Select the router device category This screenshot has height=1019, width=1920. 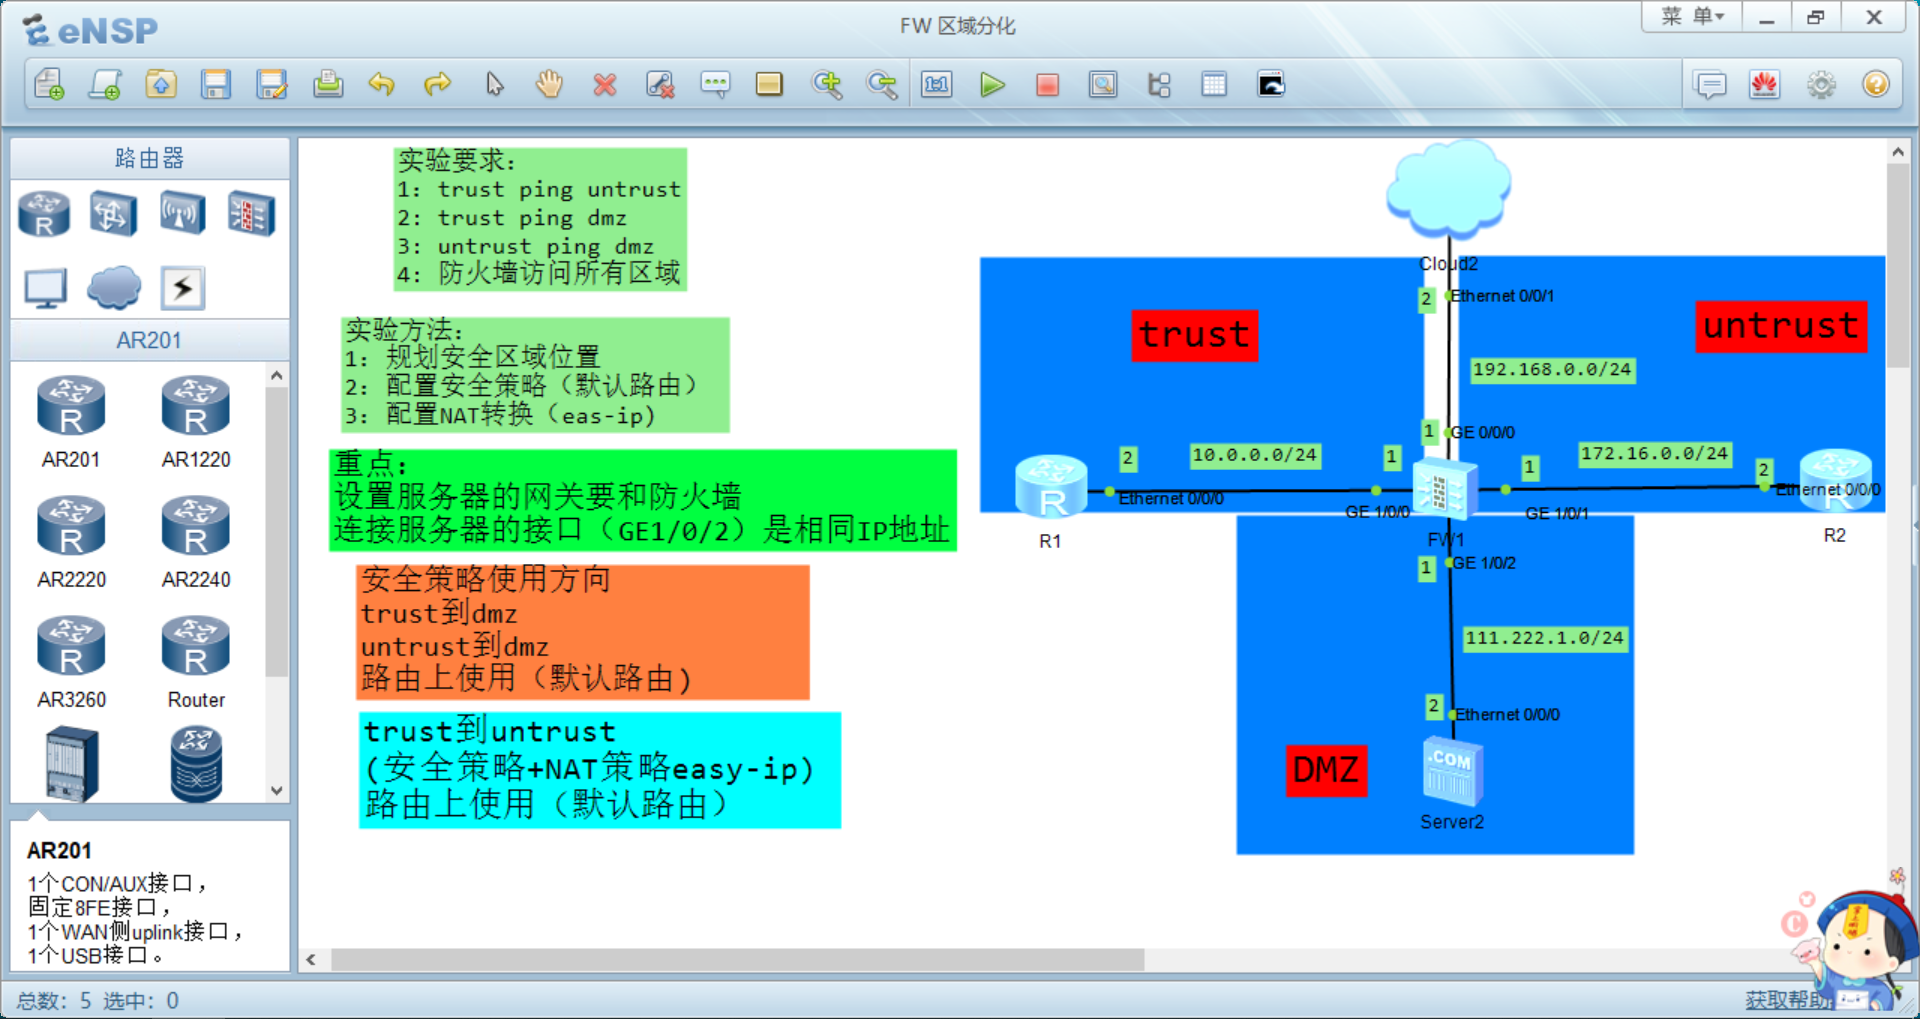[44, 214]
